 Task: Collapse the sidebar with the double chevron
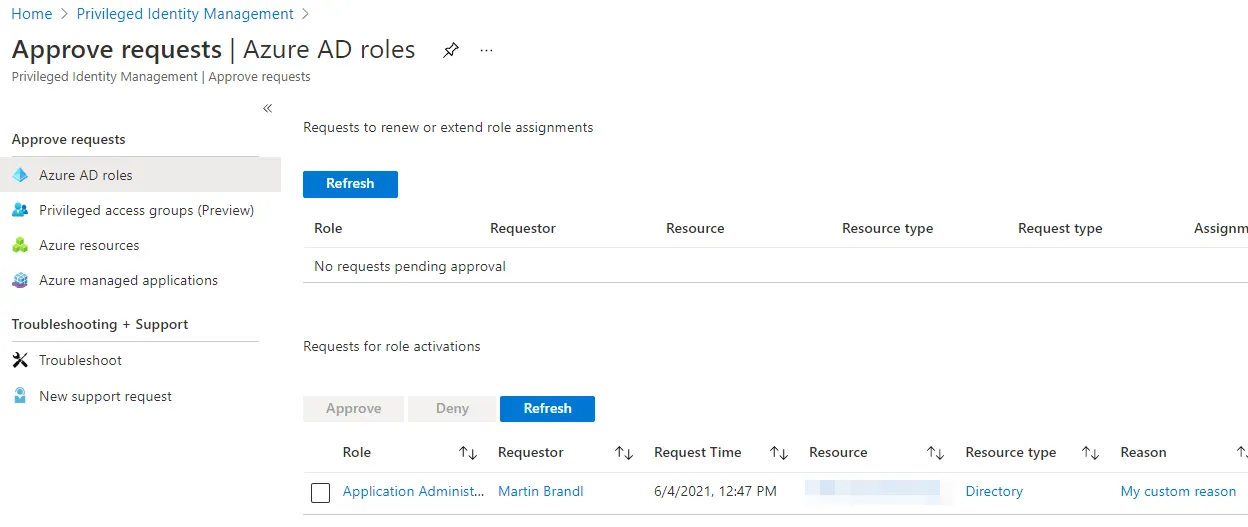pyautogui.click(x=267, y=108)
